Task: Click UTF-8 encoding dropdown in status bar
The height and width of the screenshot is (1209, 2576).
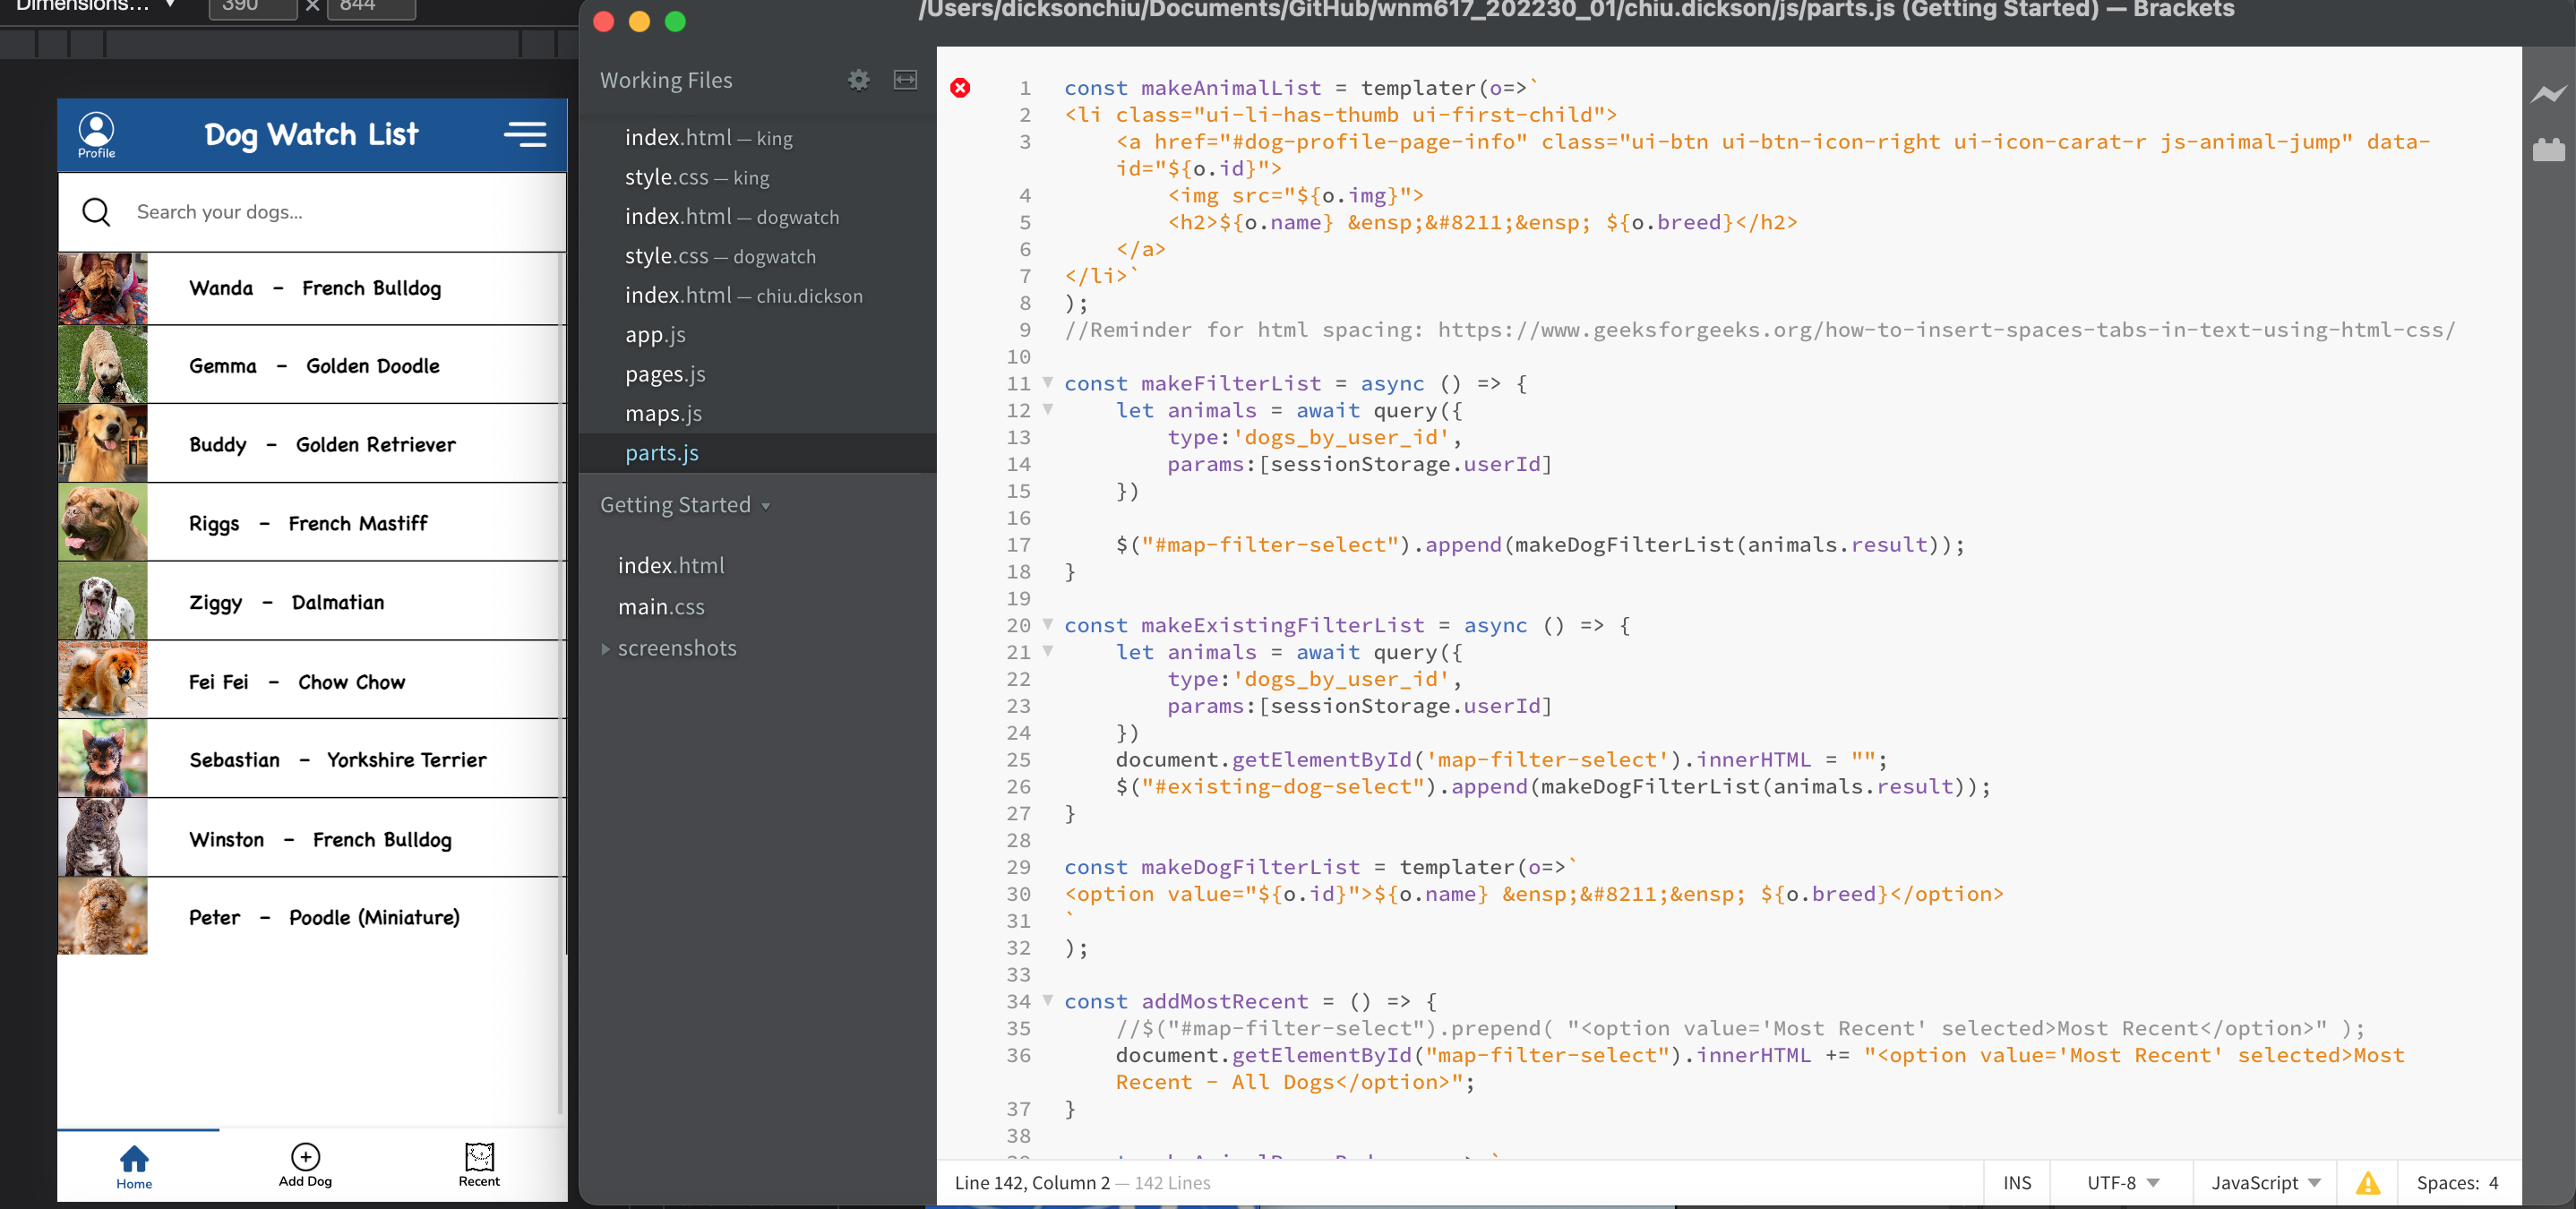Action: point(2119,1183)
